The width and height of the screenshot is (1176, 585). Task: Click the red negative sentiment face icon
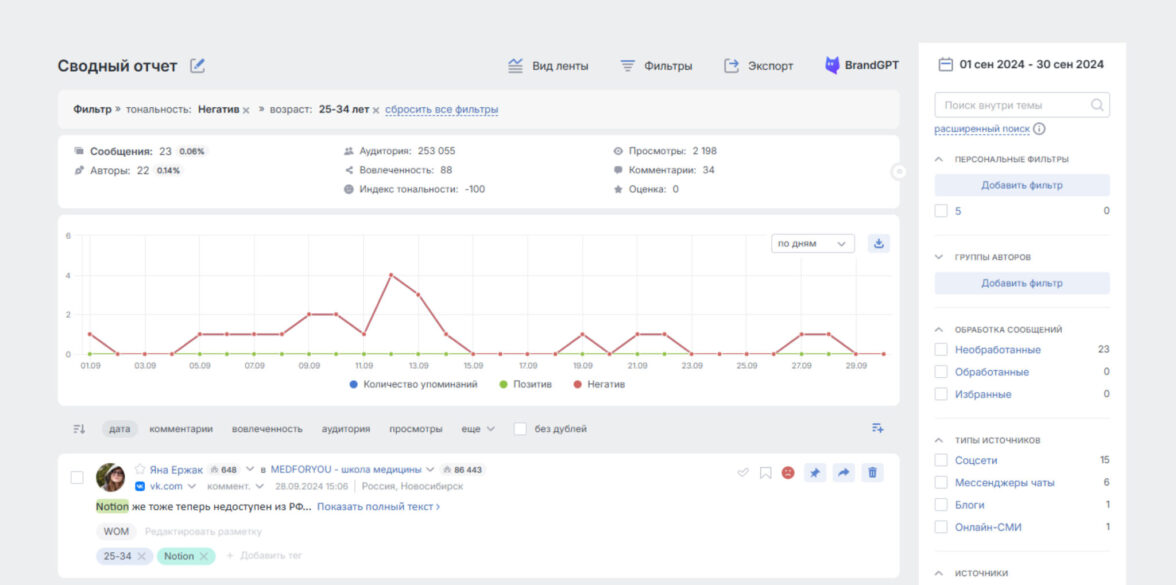788,473
